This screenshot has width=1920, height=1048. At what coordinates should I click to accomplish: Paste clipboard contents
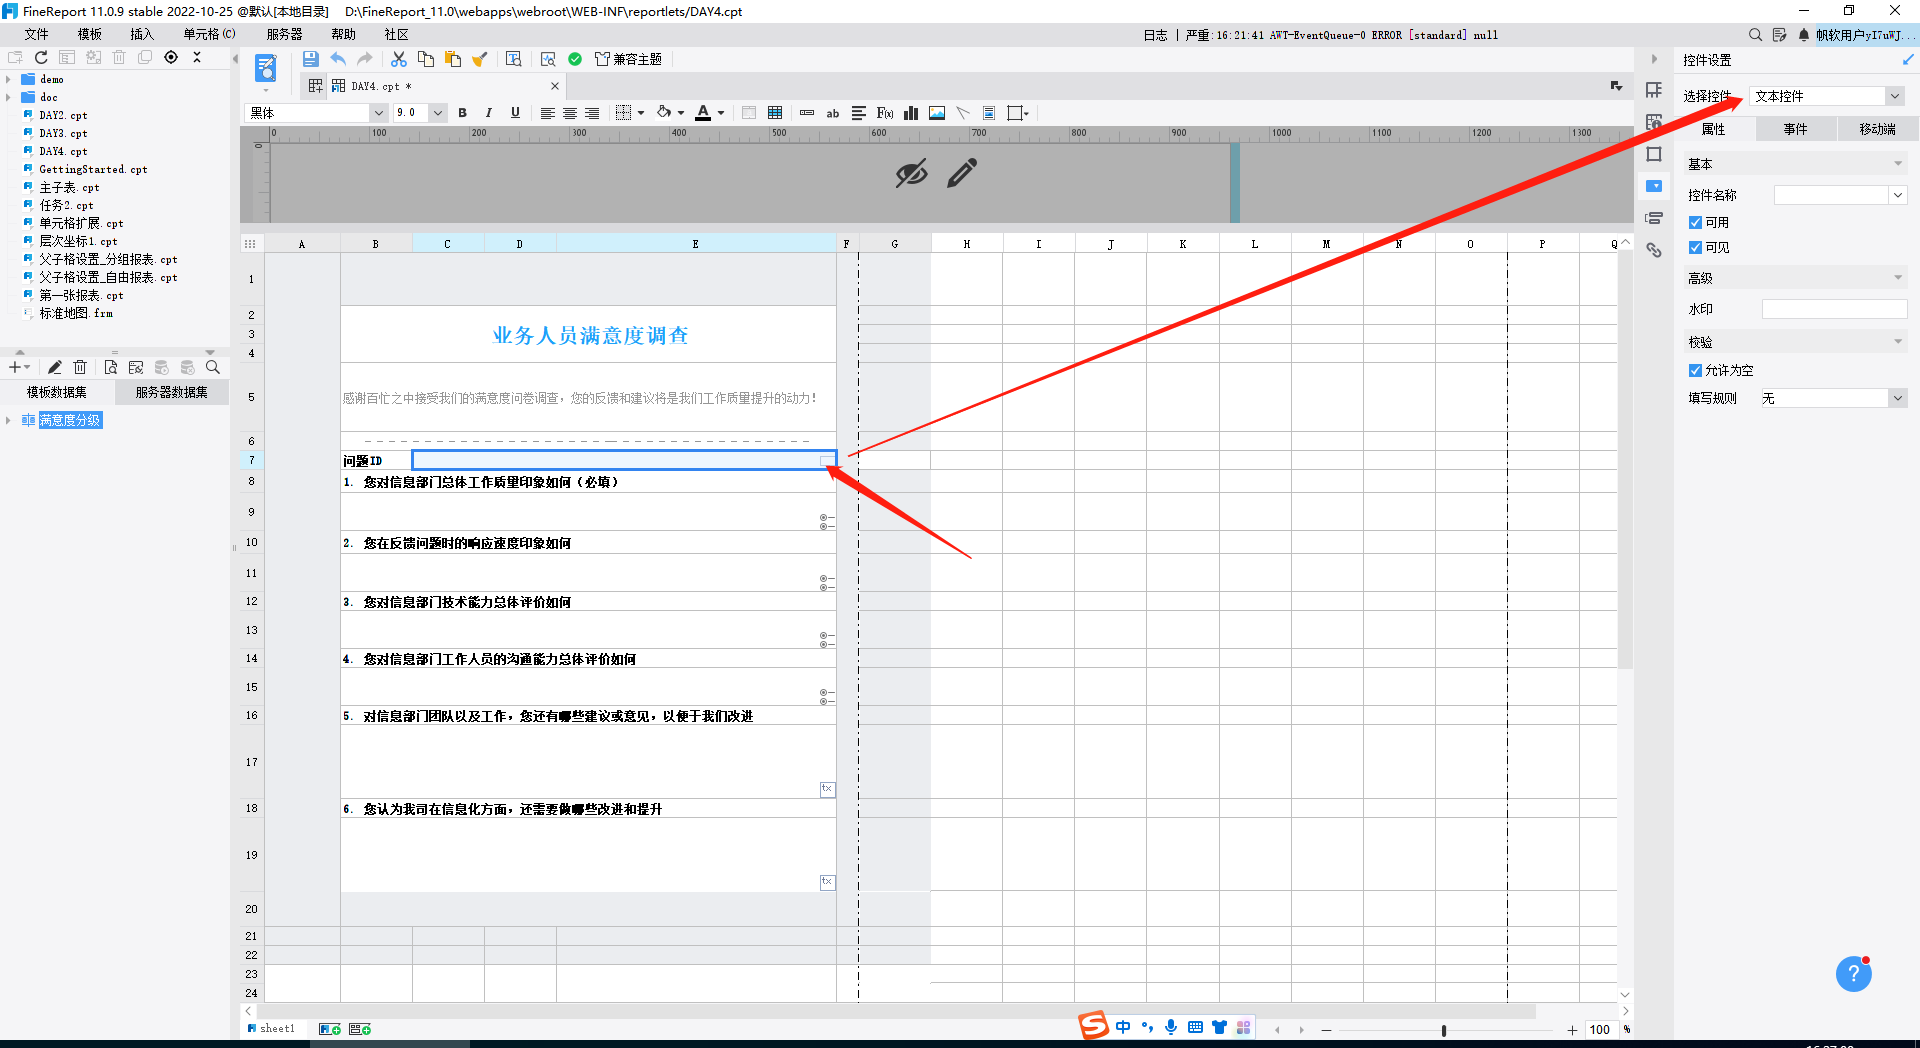(453, 59)
